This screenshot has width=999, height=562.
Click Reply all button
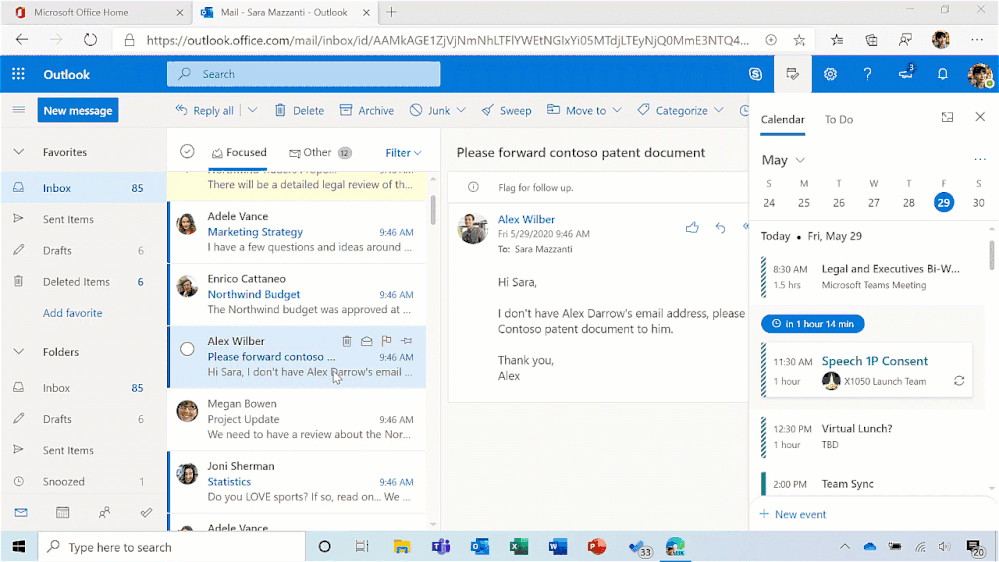coord(205,110)
